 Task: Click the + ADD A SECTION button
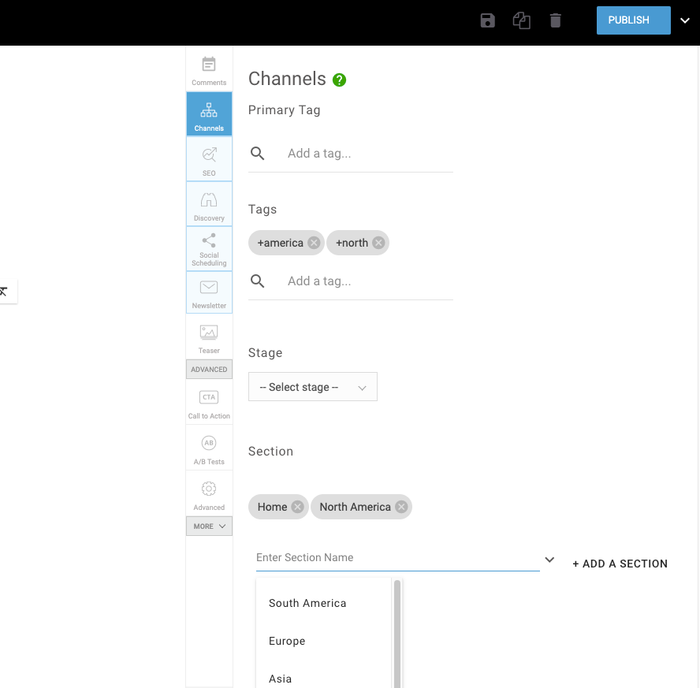click(x=620, y=564)
